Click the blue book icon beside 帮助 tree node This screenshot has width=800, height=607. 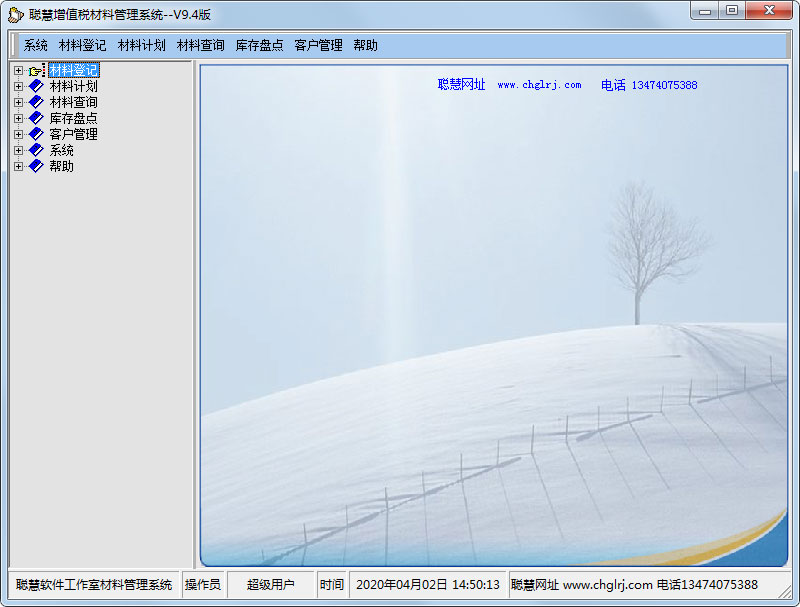point(36,166)
